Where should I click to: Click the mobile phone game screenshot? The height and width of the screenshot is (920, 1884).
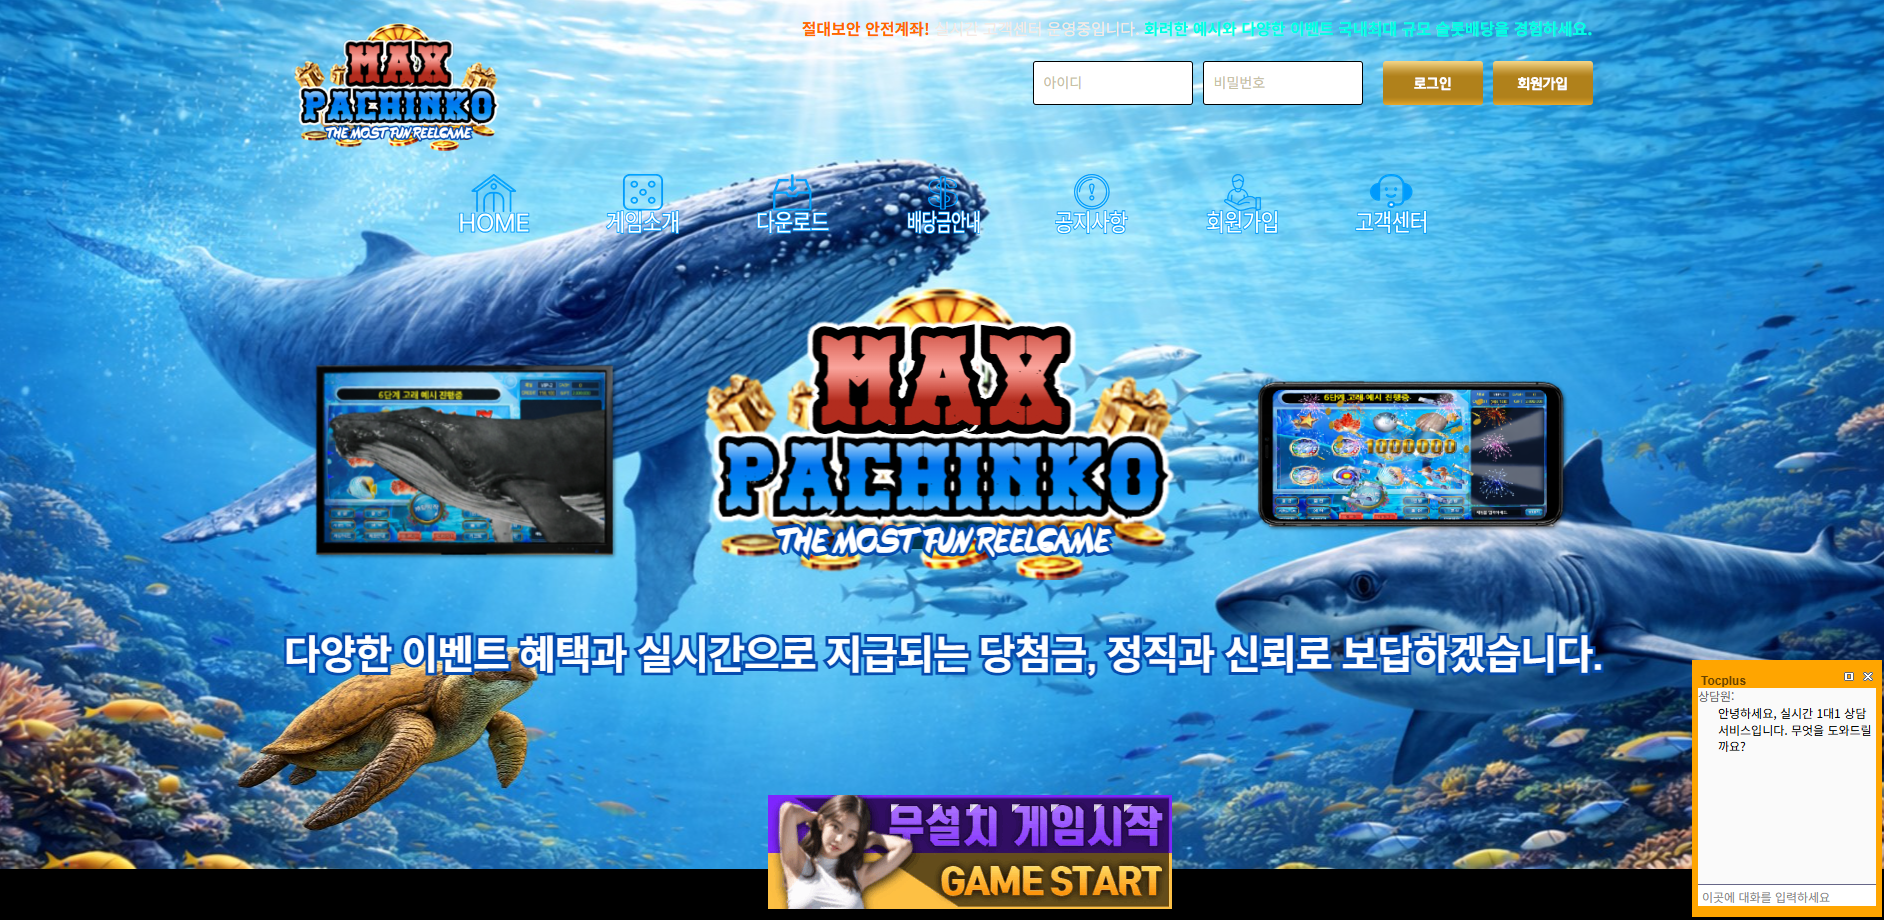coord(1410,454)
